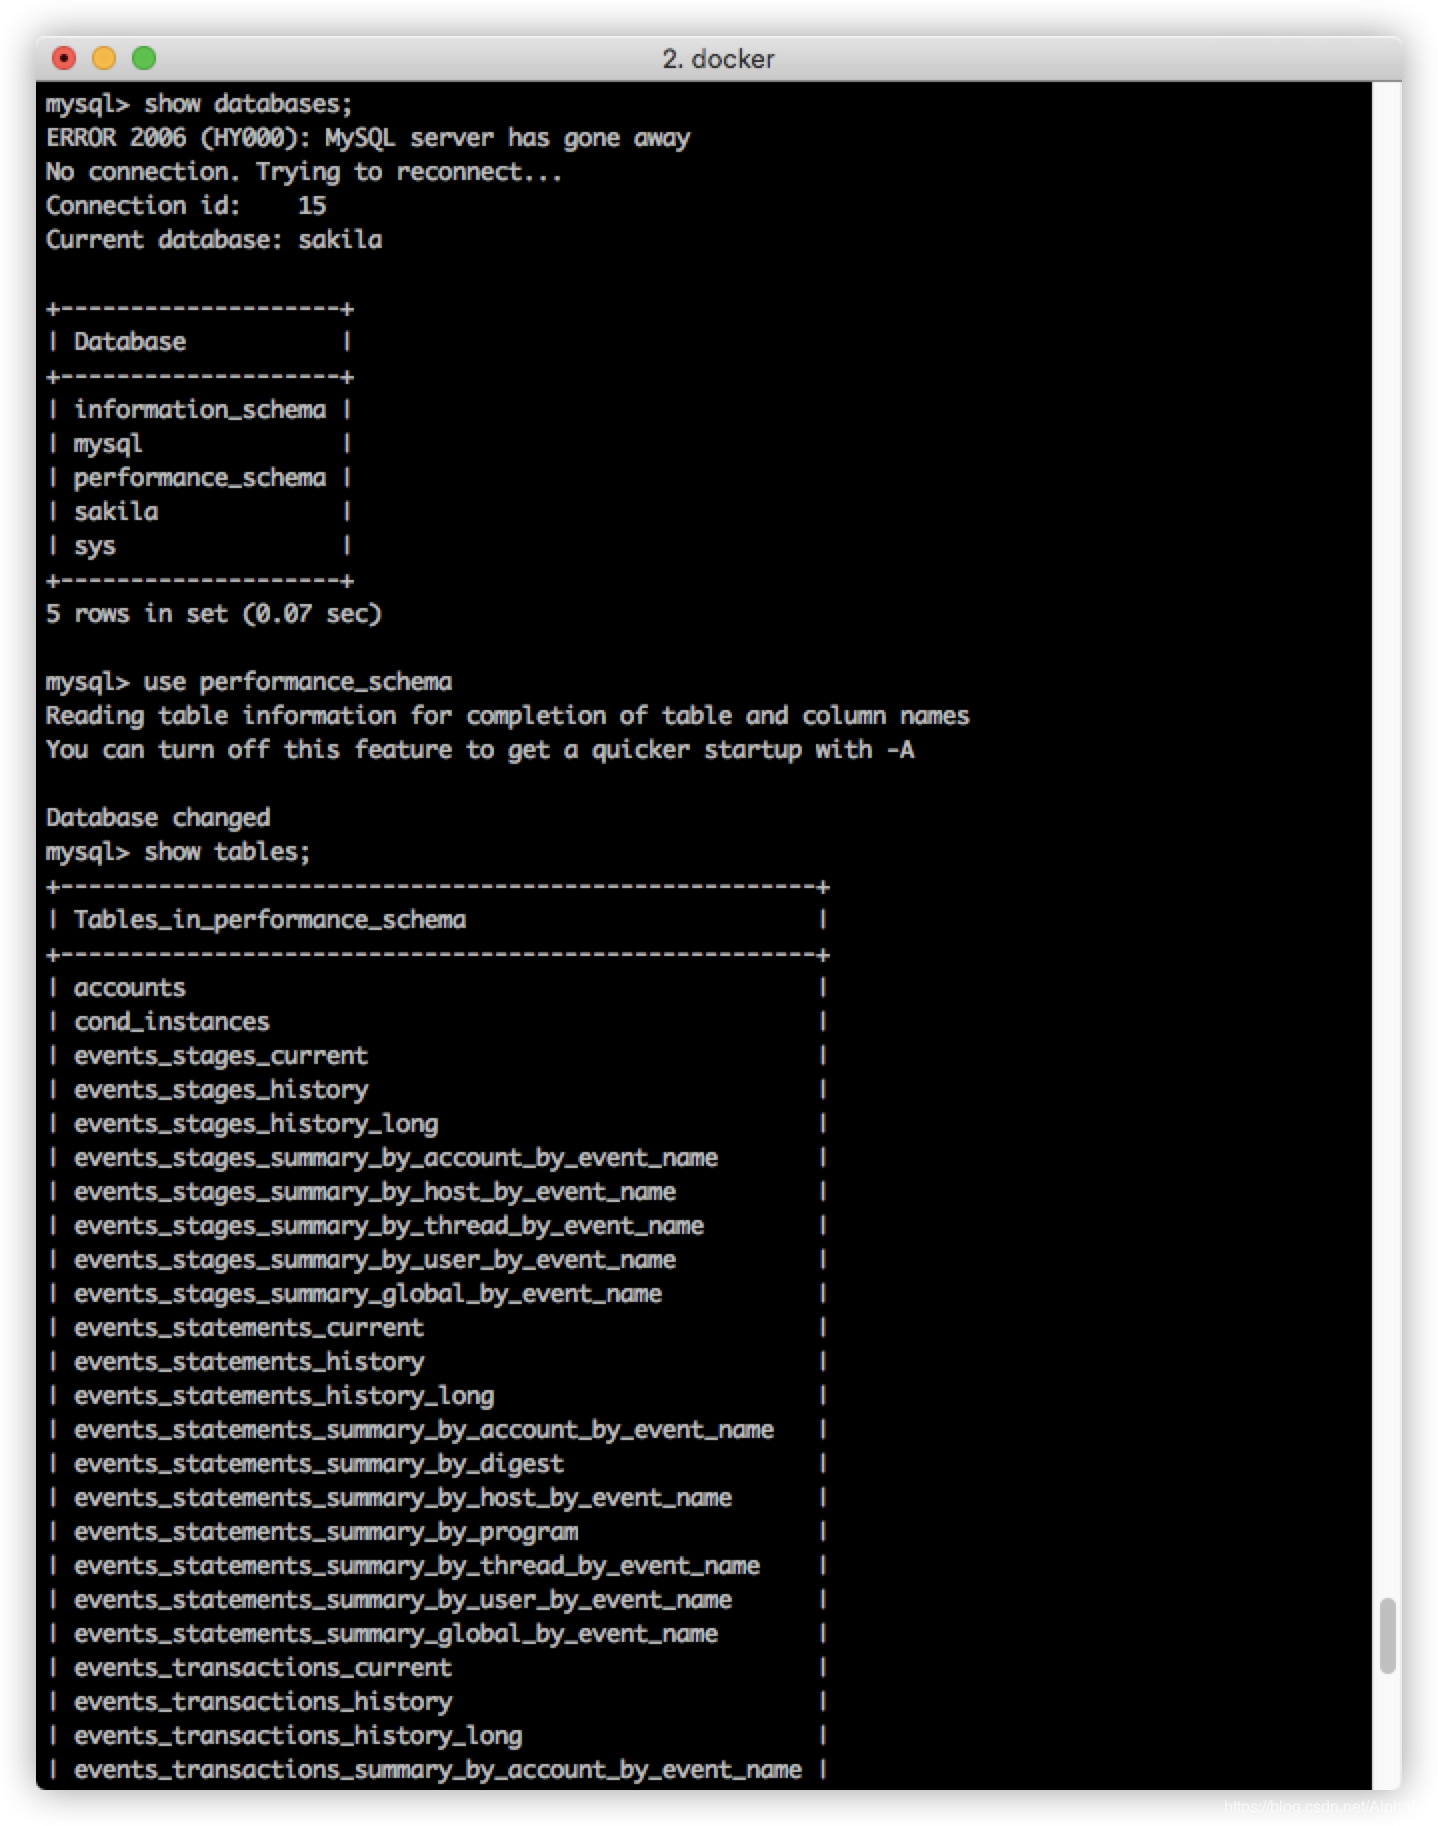Click 'Reading table information for completion' line
The height and width of the screenshot is (1826, 1438).
(508, 716)
